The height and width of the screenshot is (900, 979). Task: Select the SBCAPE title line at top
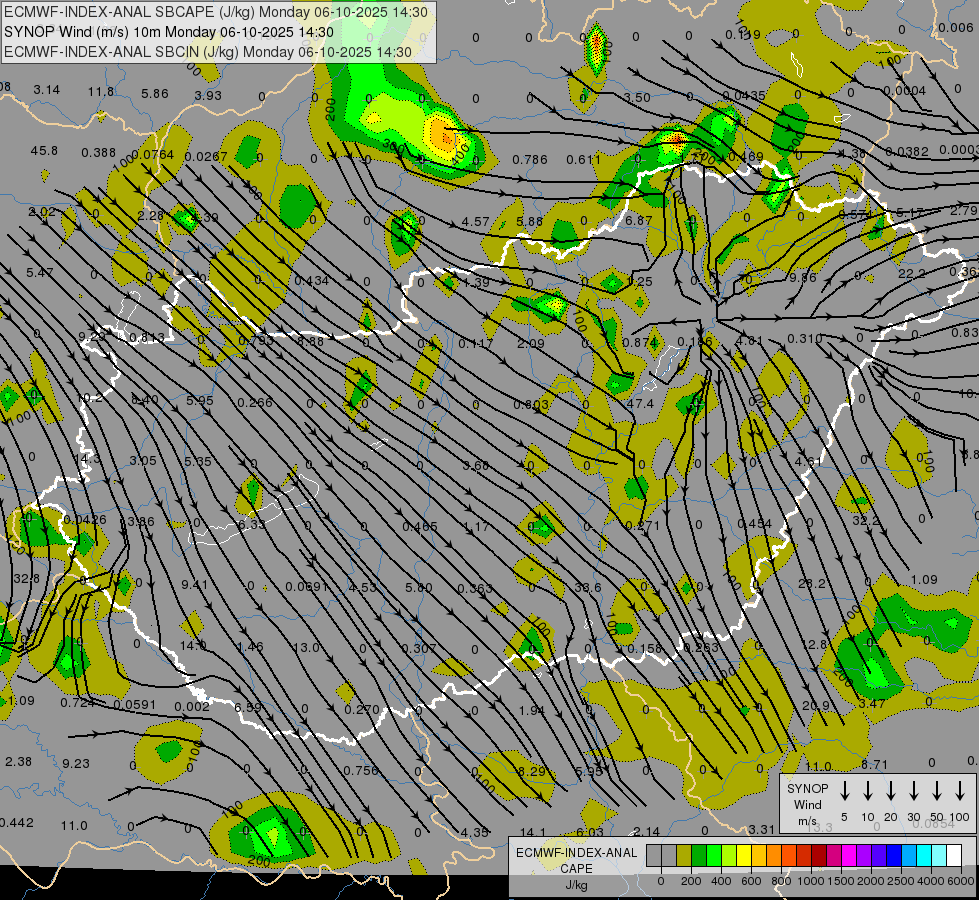tap(216, 12)
